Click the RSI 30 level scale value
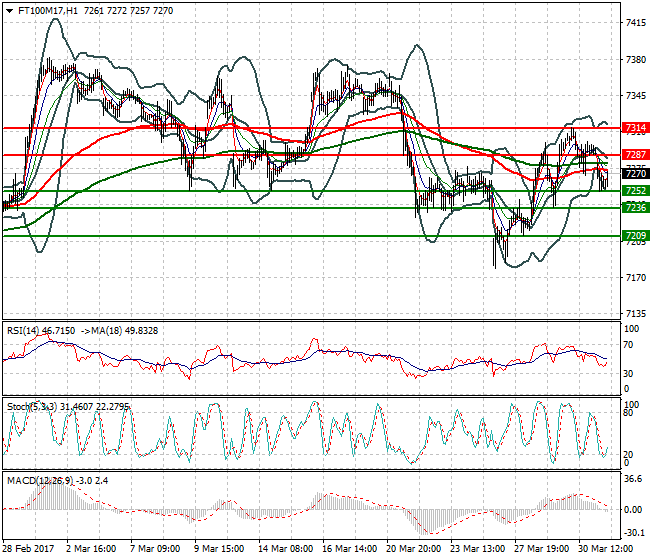The image size is (660, 560). [628, 373]
